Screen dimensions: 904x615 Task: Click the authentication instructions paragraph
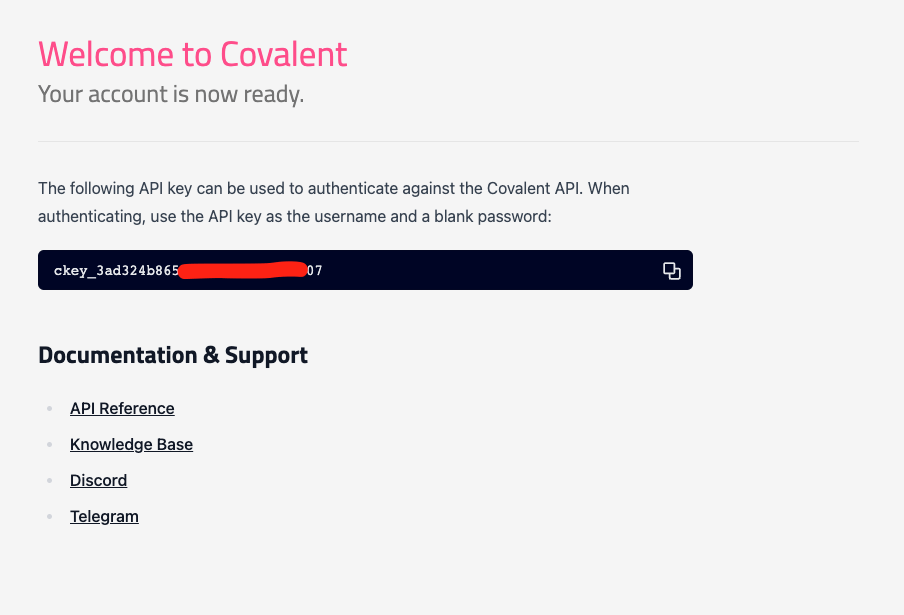(333, 202)
